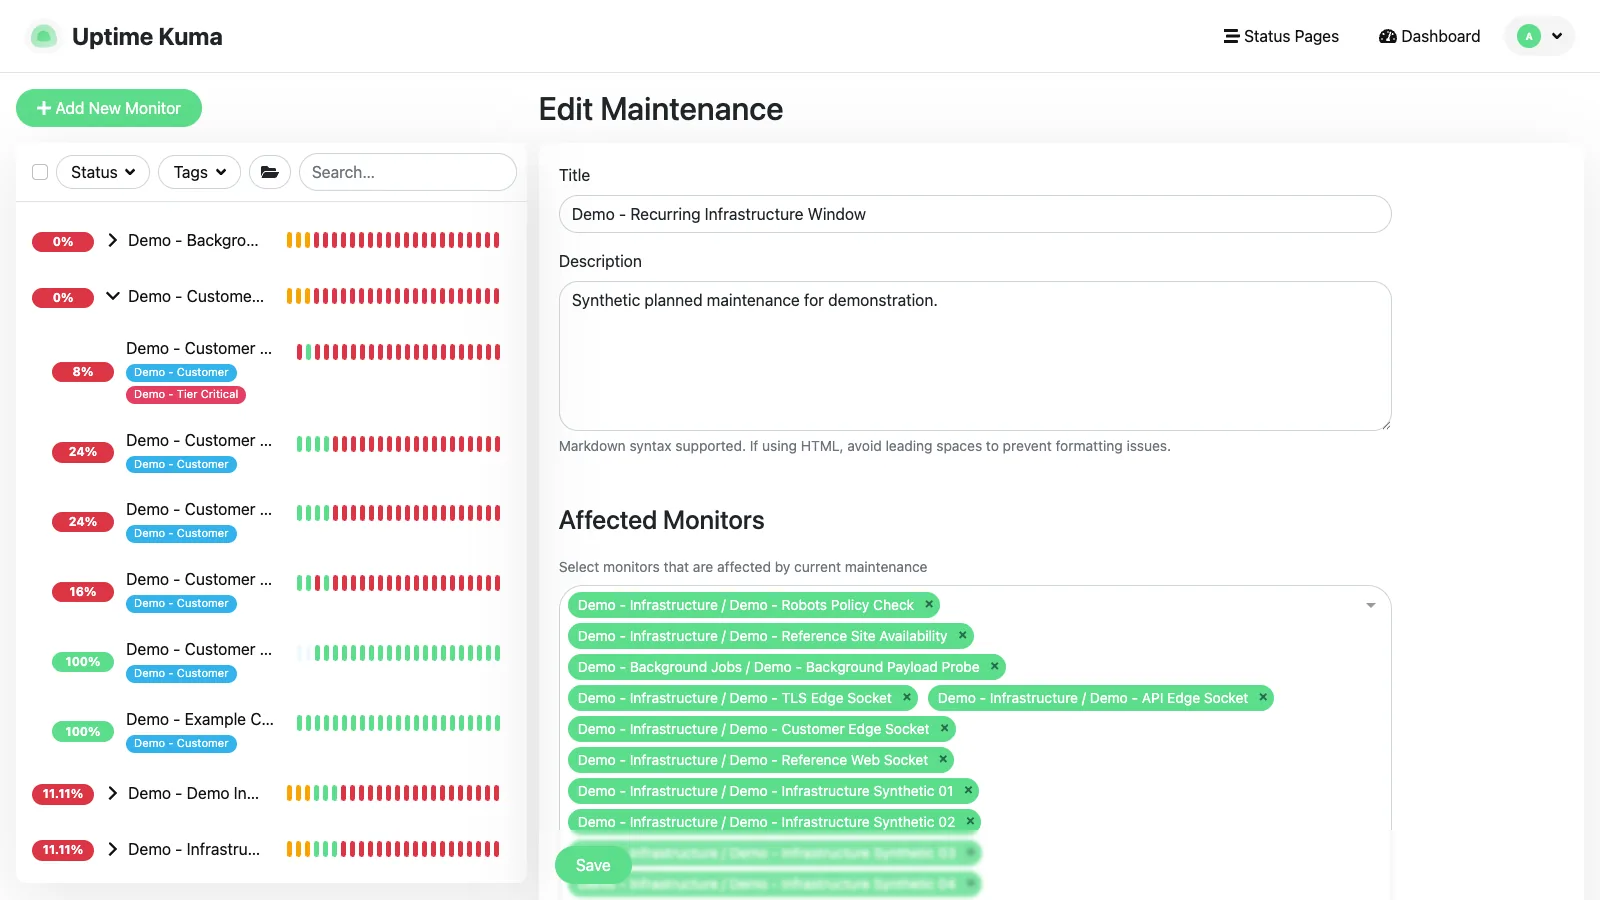Click the Uptime Kuma title link

(147, 37)
